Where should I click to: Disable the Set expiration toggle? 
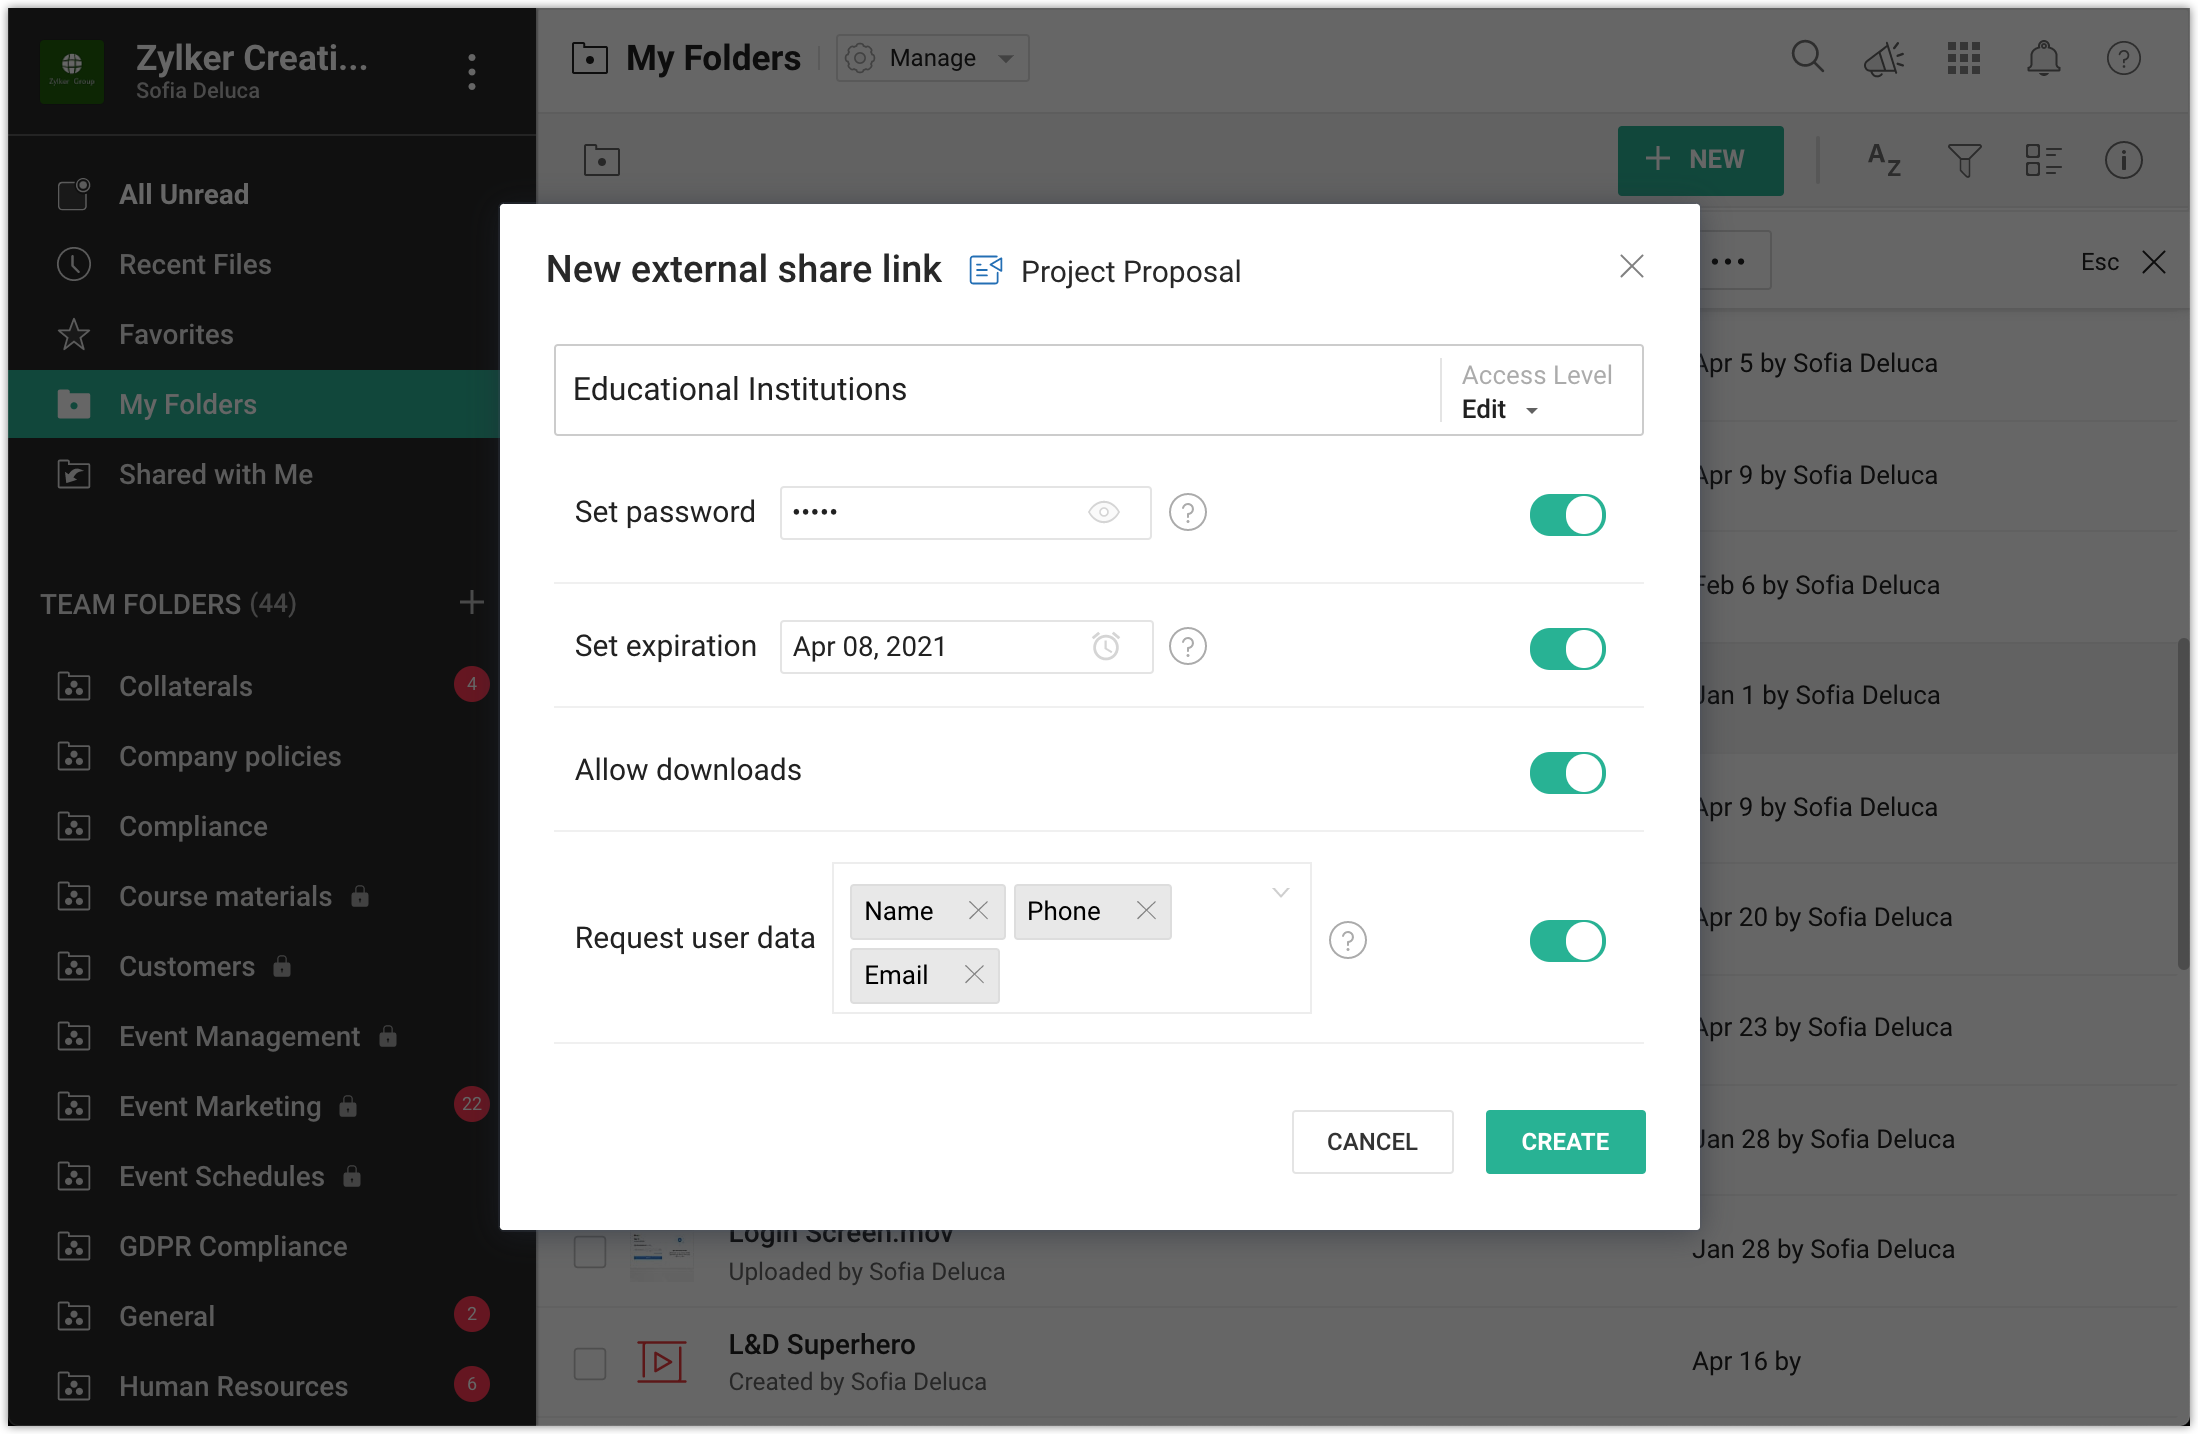(x=1566, y=649)
